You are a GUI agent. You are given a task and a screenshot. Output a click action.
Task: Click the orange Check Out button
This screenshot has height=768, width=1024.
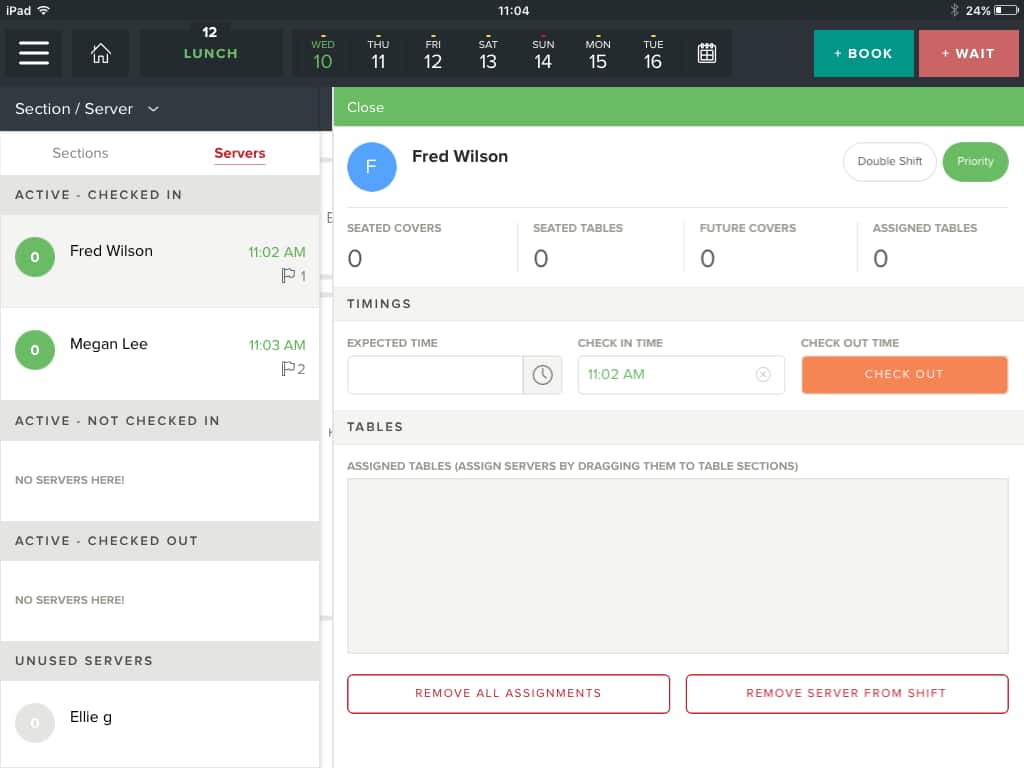click(x=904, y=375)
